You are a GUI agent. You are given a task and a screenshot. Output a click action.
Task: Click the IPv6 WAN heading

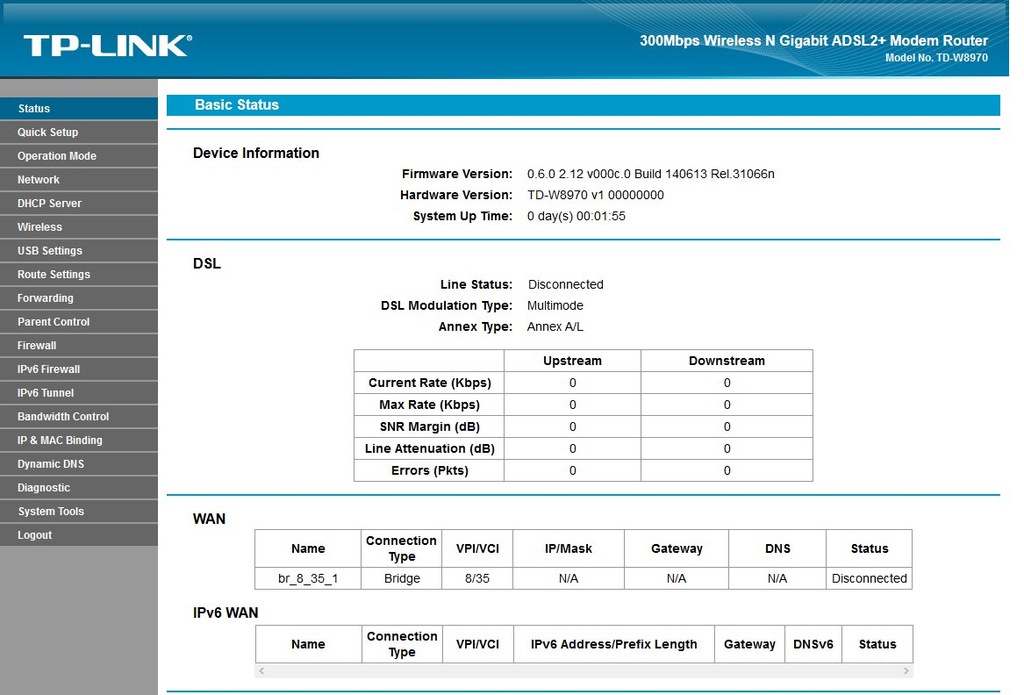(225, 613)
